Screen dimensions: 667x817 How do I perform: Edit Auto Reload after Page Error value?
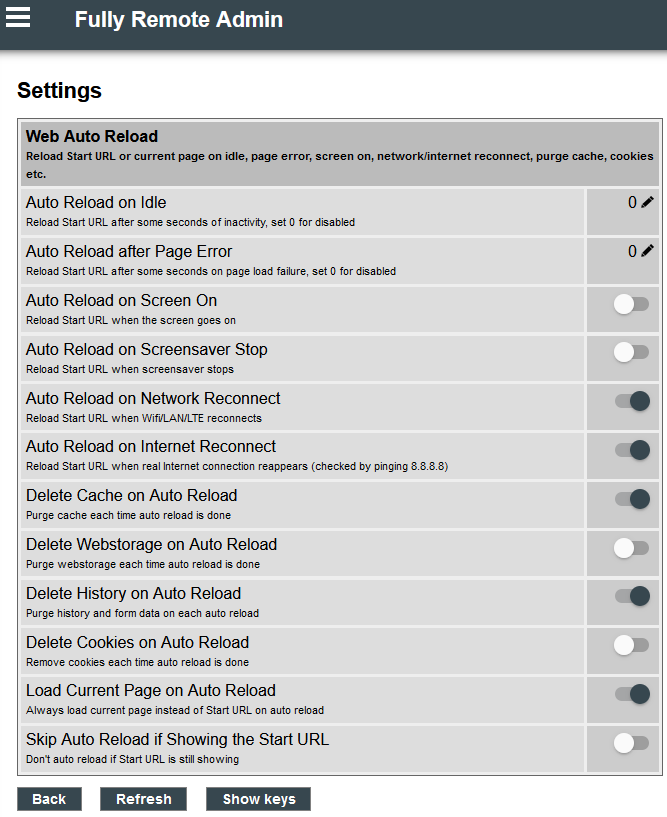(x=647, y=252)
